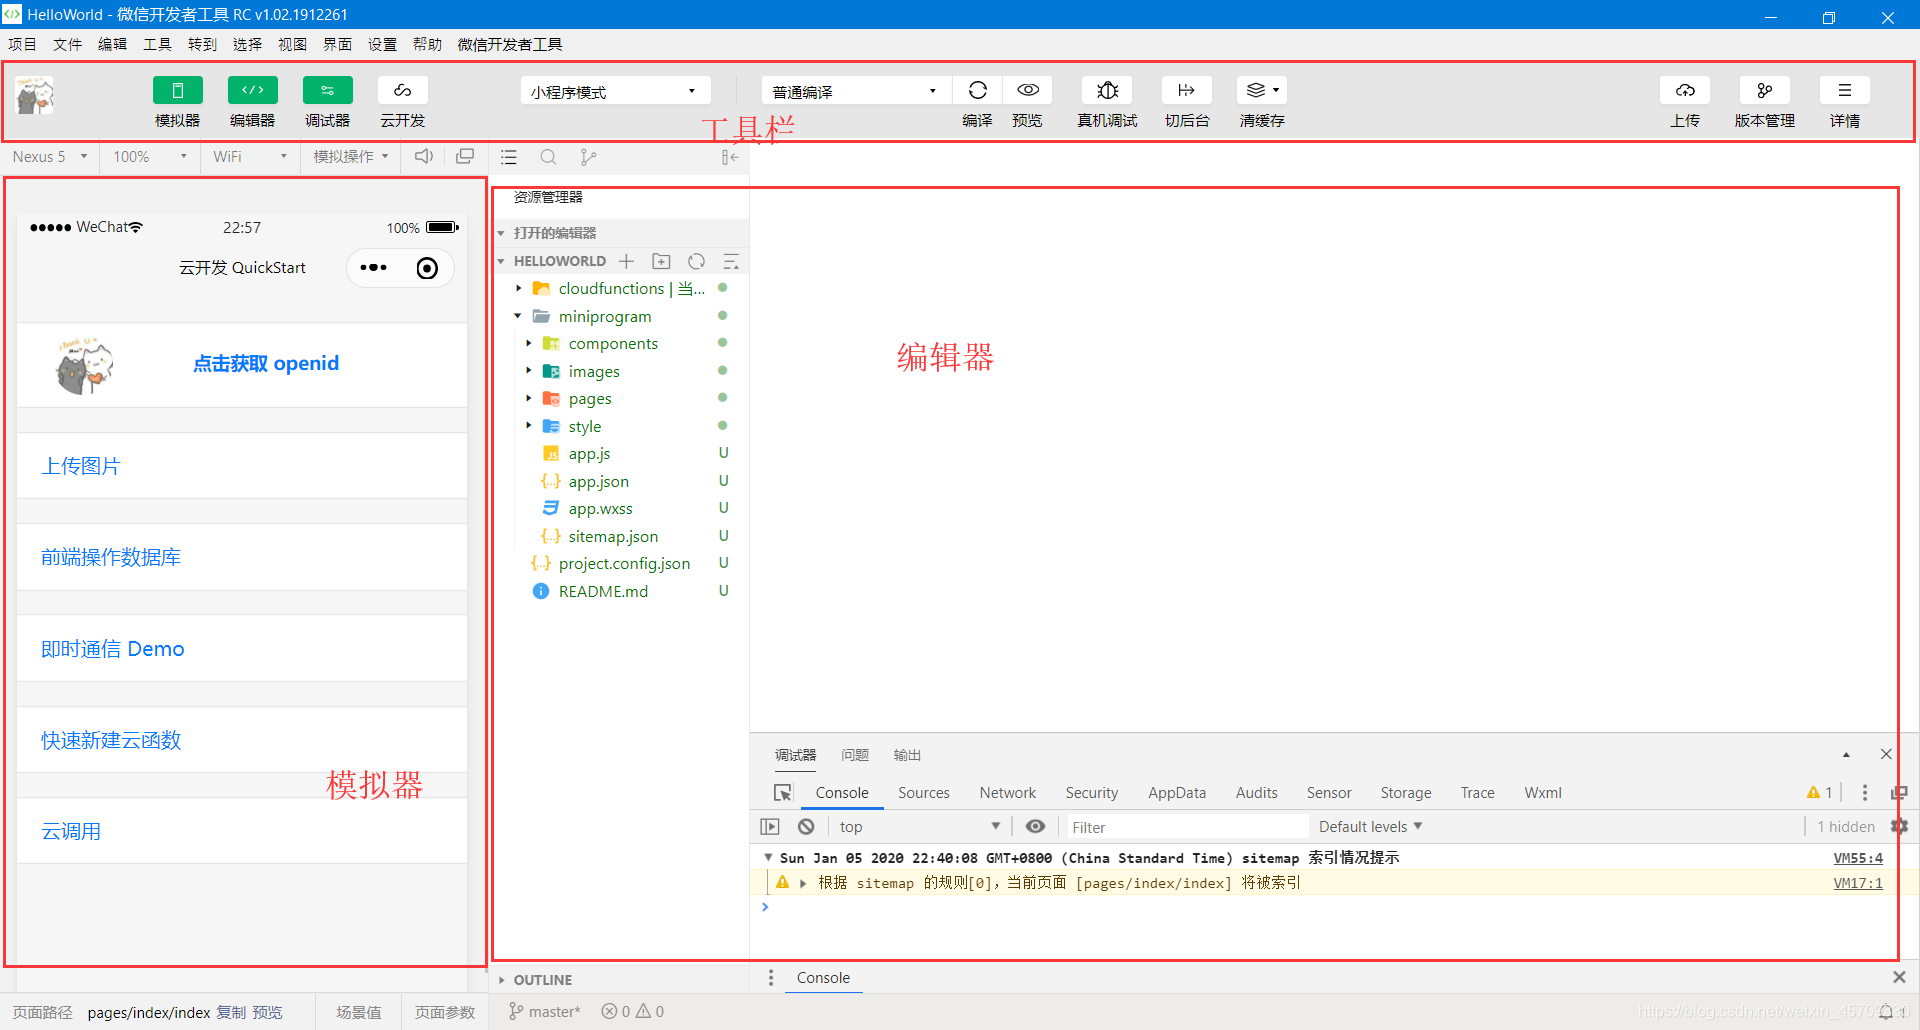
Task: Open the 工具 menu
Action: (x=157, y=44)
